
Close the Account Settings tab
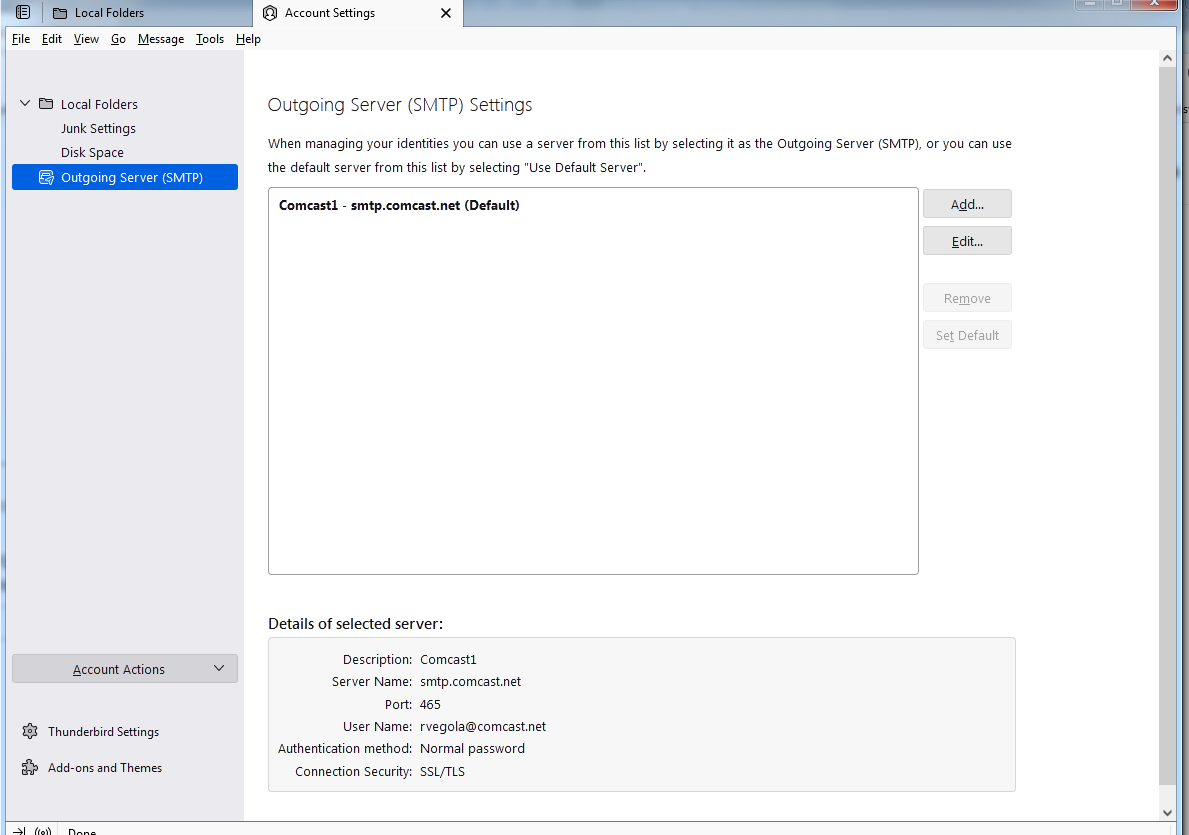coord(446,13)
